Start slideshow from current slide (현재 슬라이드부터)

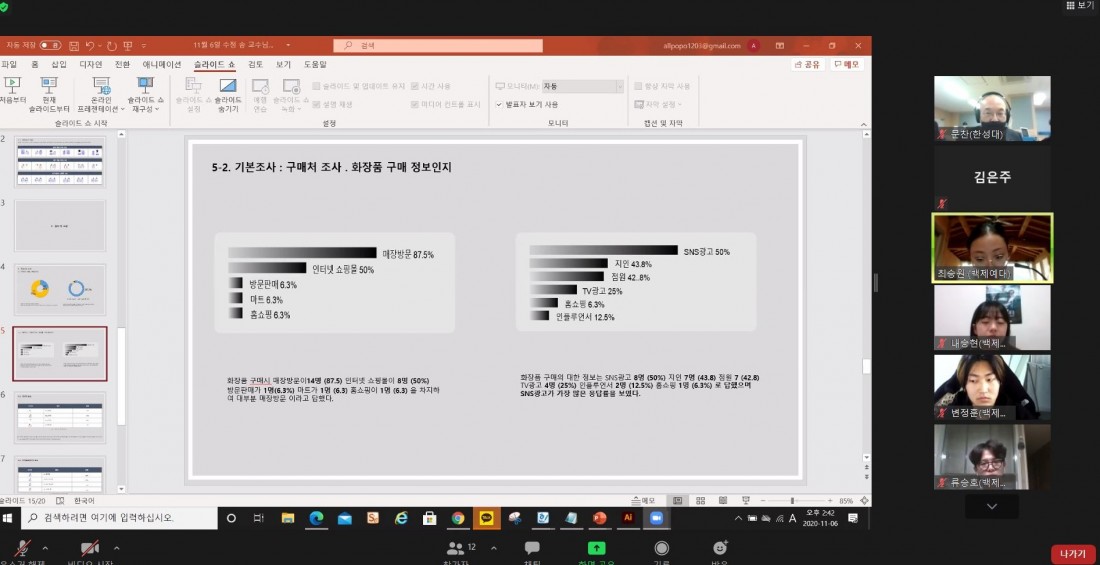[49, 94]
